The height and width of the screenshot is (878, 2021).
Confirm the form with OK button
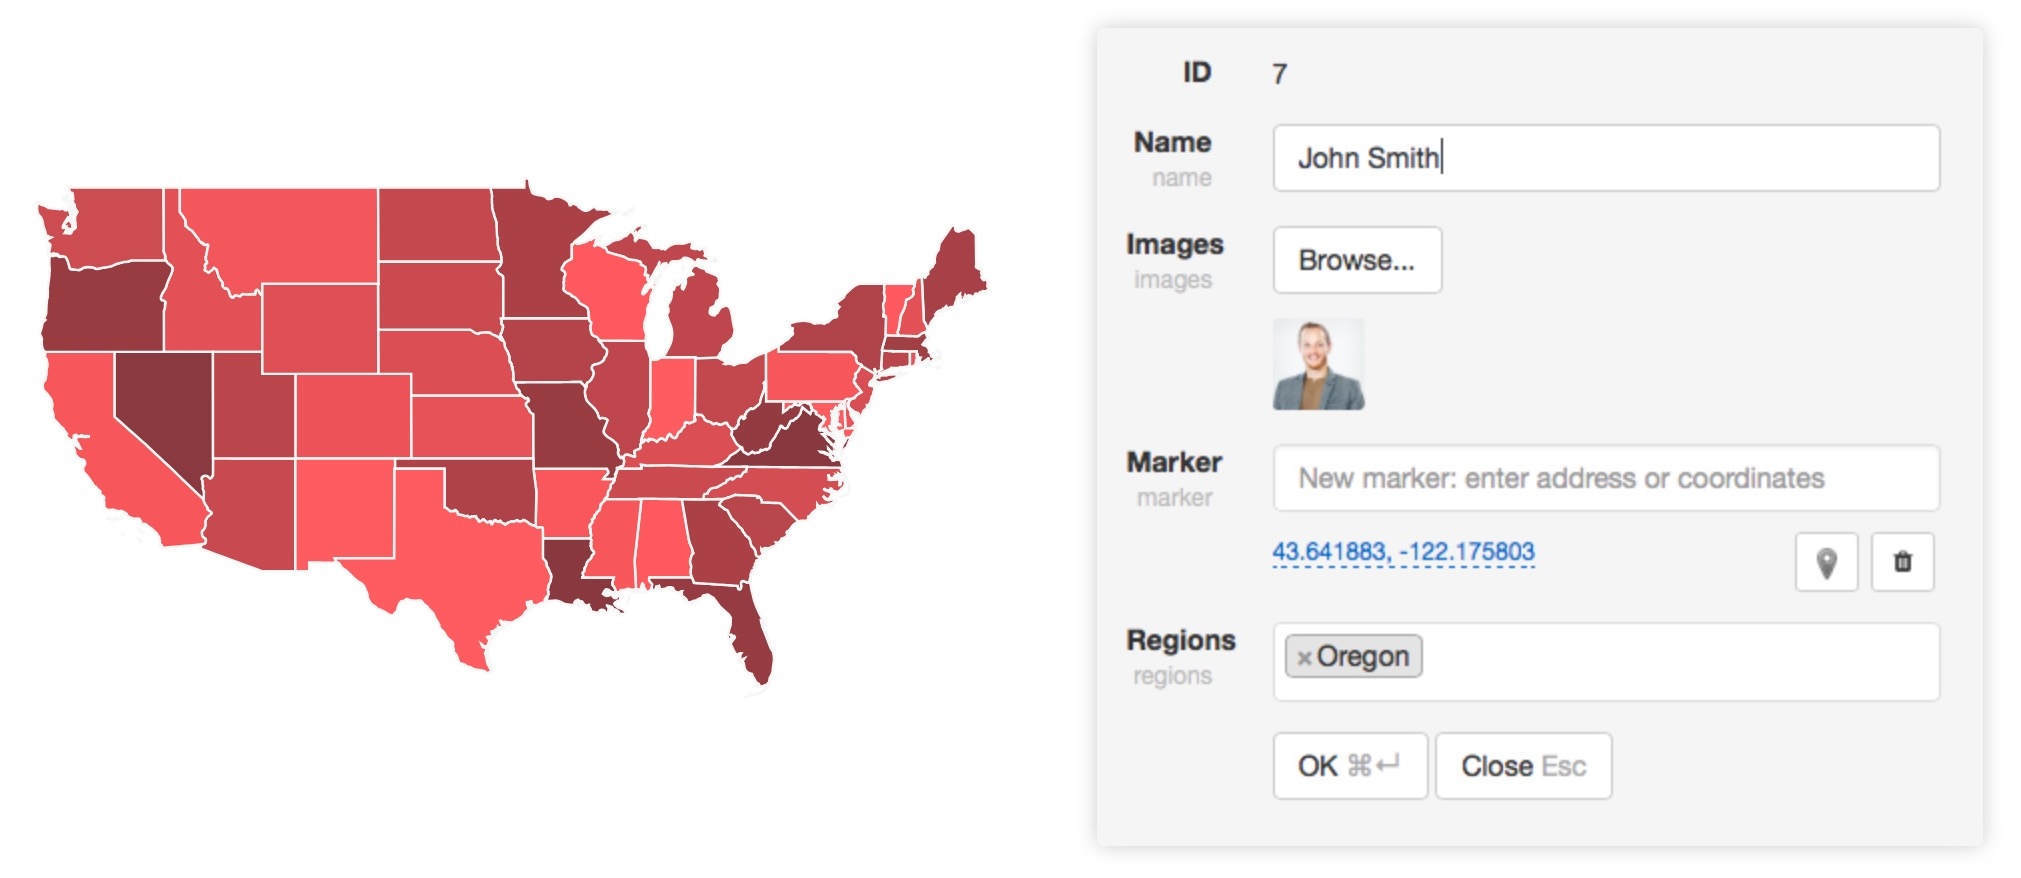pyautogui.click(x=1350, y=766)
